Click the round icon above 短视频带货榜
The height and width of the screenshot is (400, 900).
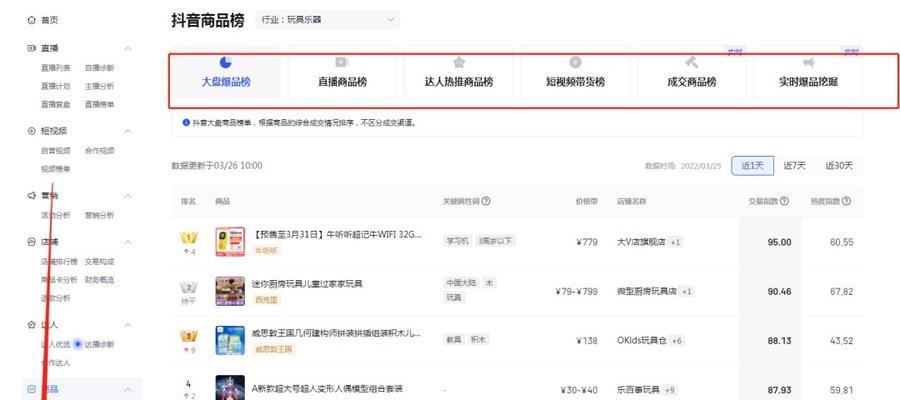click(x=575, y=62)
